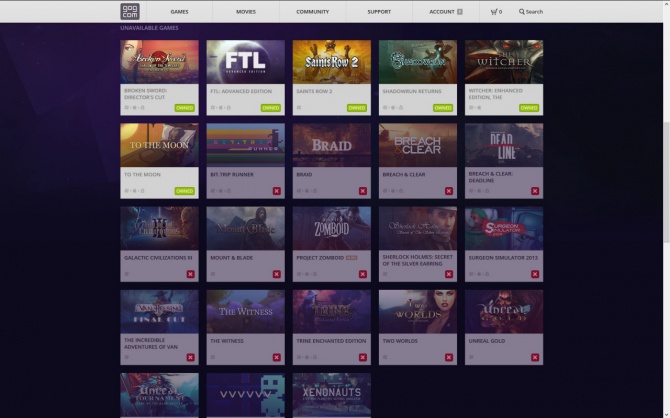The height and width of the screenshot is (418, 670).
Task: Open Broken Sword Director's Cut cover
Action: coord(159,62)
